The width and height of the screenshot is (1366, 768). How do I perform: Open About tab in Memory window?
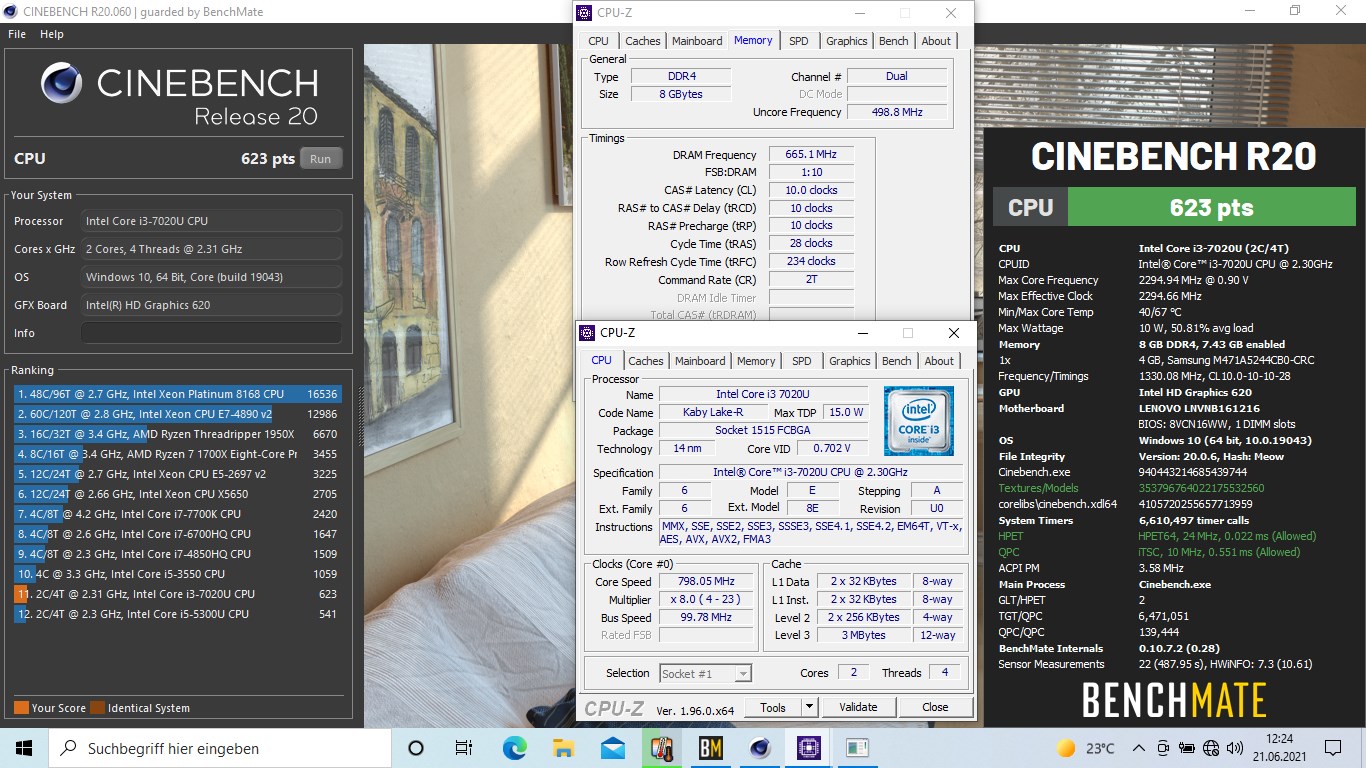(936, 41)
